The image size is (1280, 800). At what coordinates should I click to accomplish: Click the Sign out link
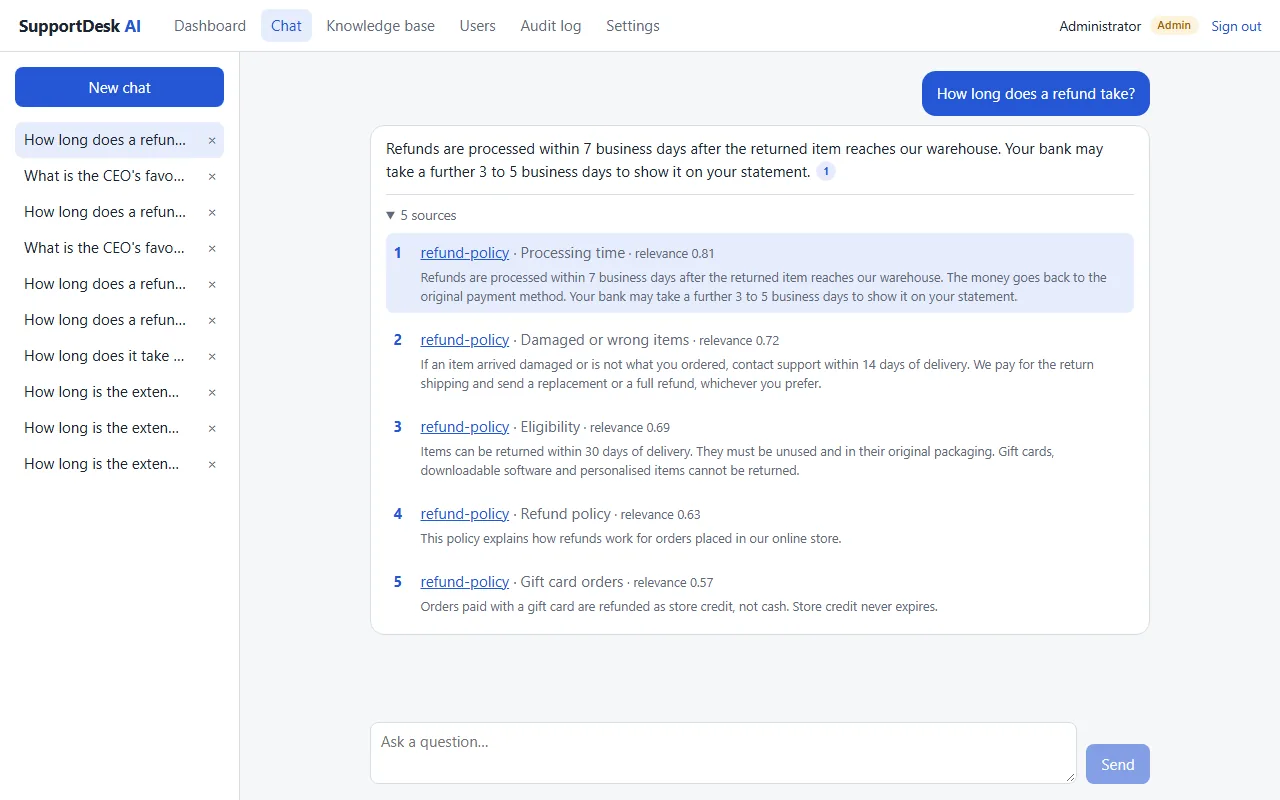click(1236, 26)
